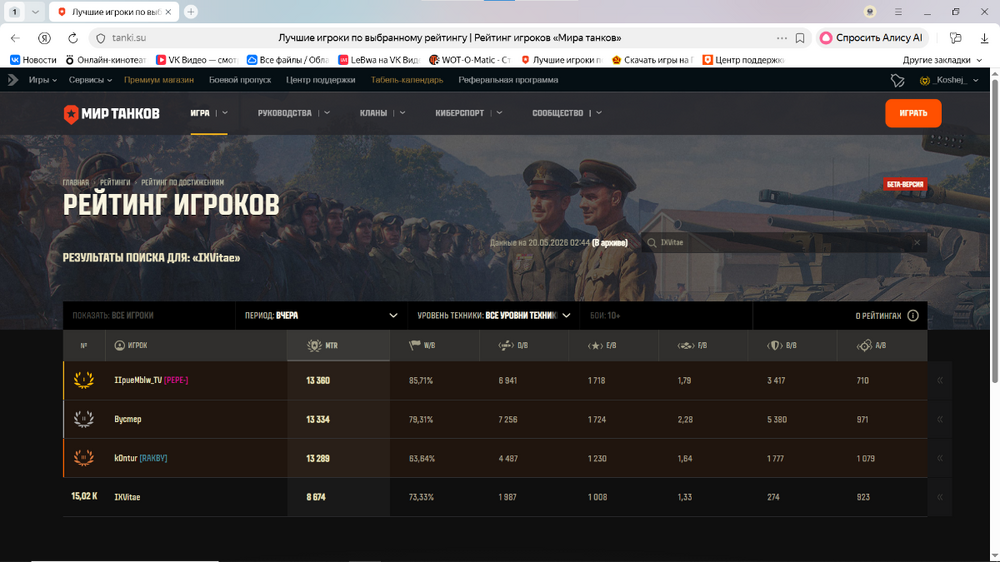This screenshot has width=1000, height=562.
Task: Open player Бустер profile
Action: point(128,419)
